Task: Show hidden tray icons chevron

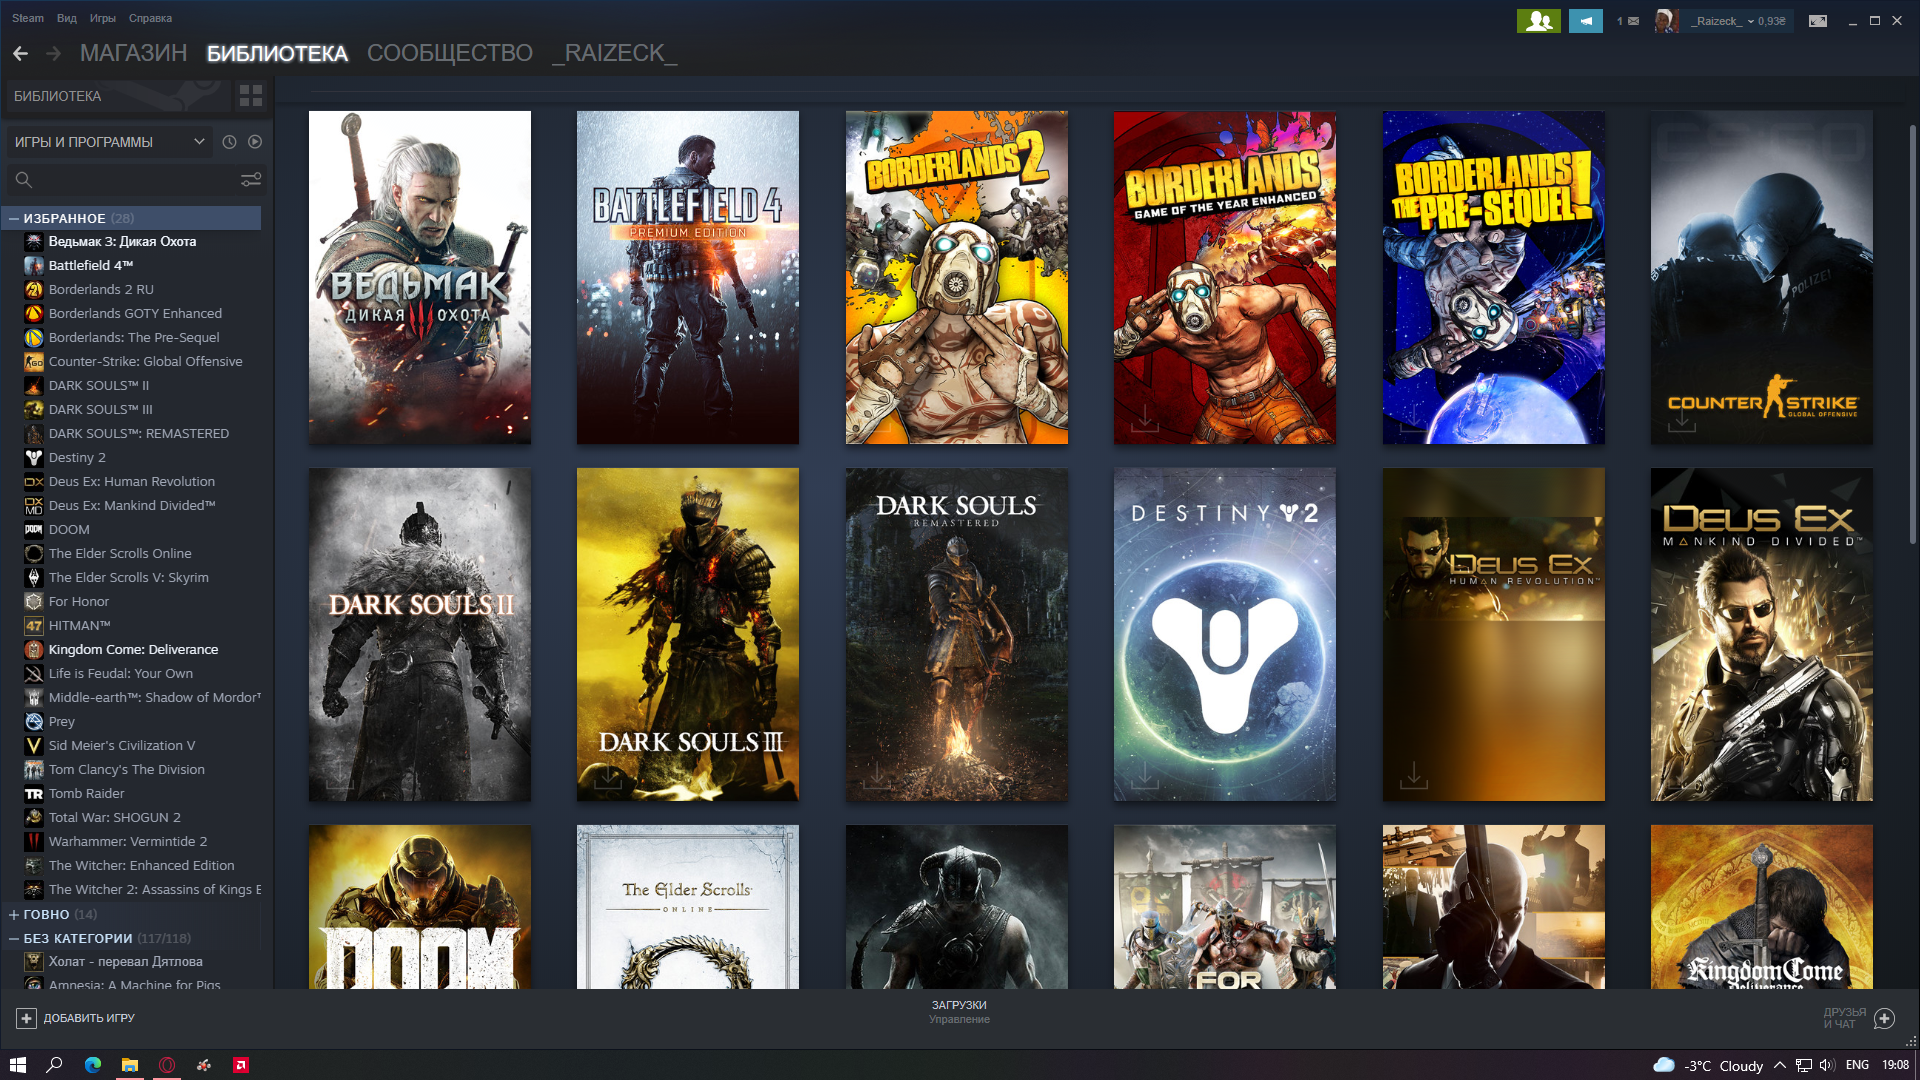Action: point(1780,1065)
